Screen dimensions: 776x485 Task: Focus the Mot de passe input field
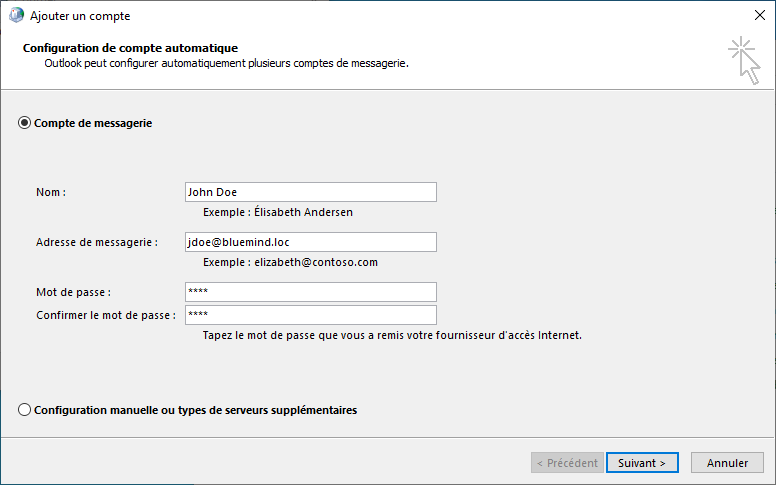310,292
